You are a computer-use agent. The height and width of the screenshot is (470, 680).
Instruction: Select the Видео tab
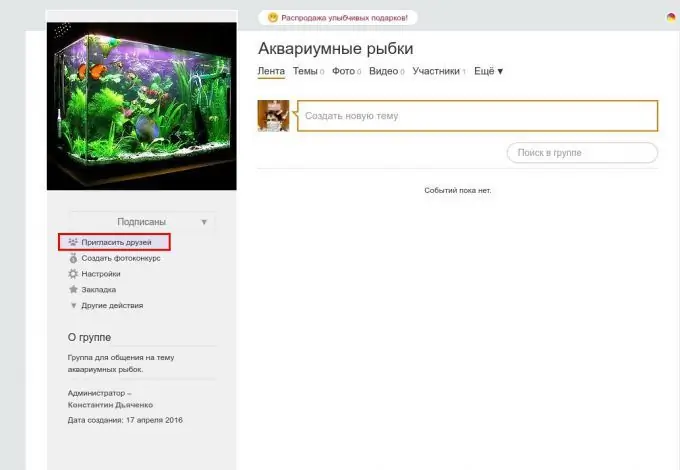tap(383, 72)
